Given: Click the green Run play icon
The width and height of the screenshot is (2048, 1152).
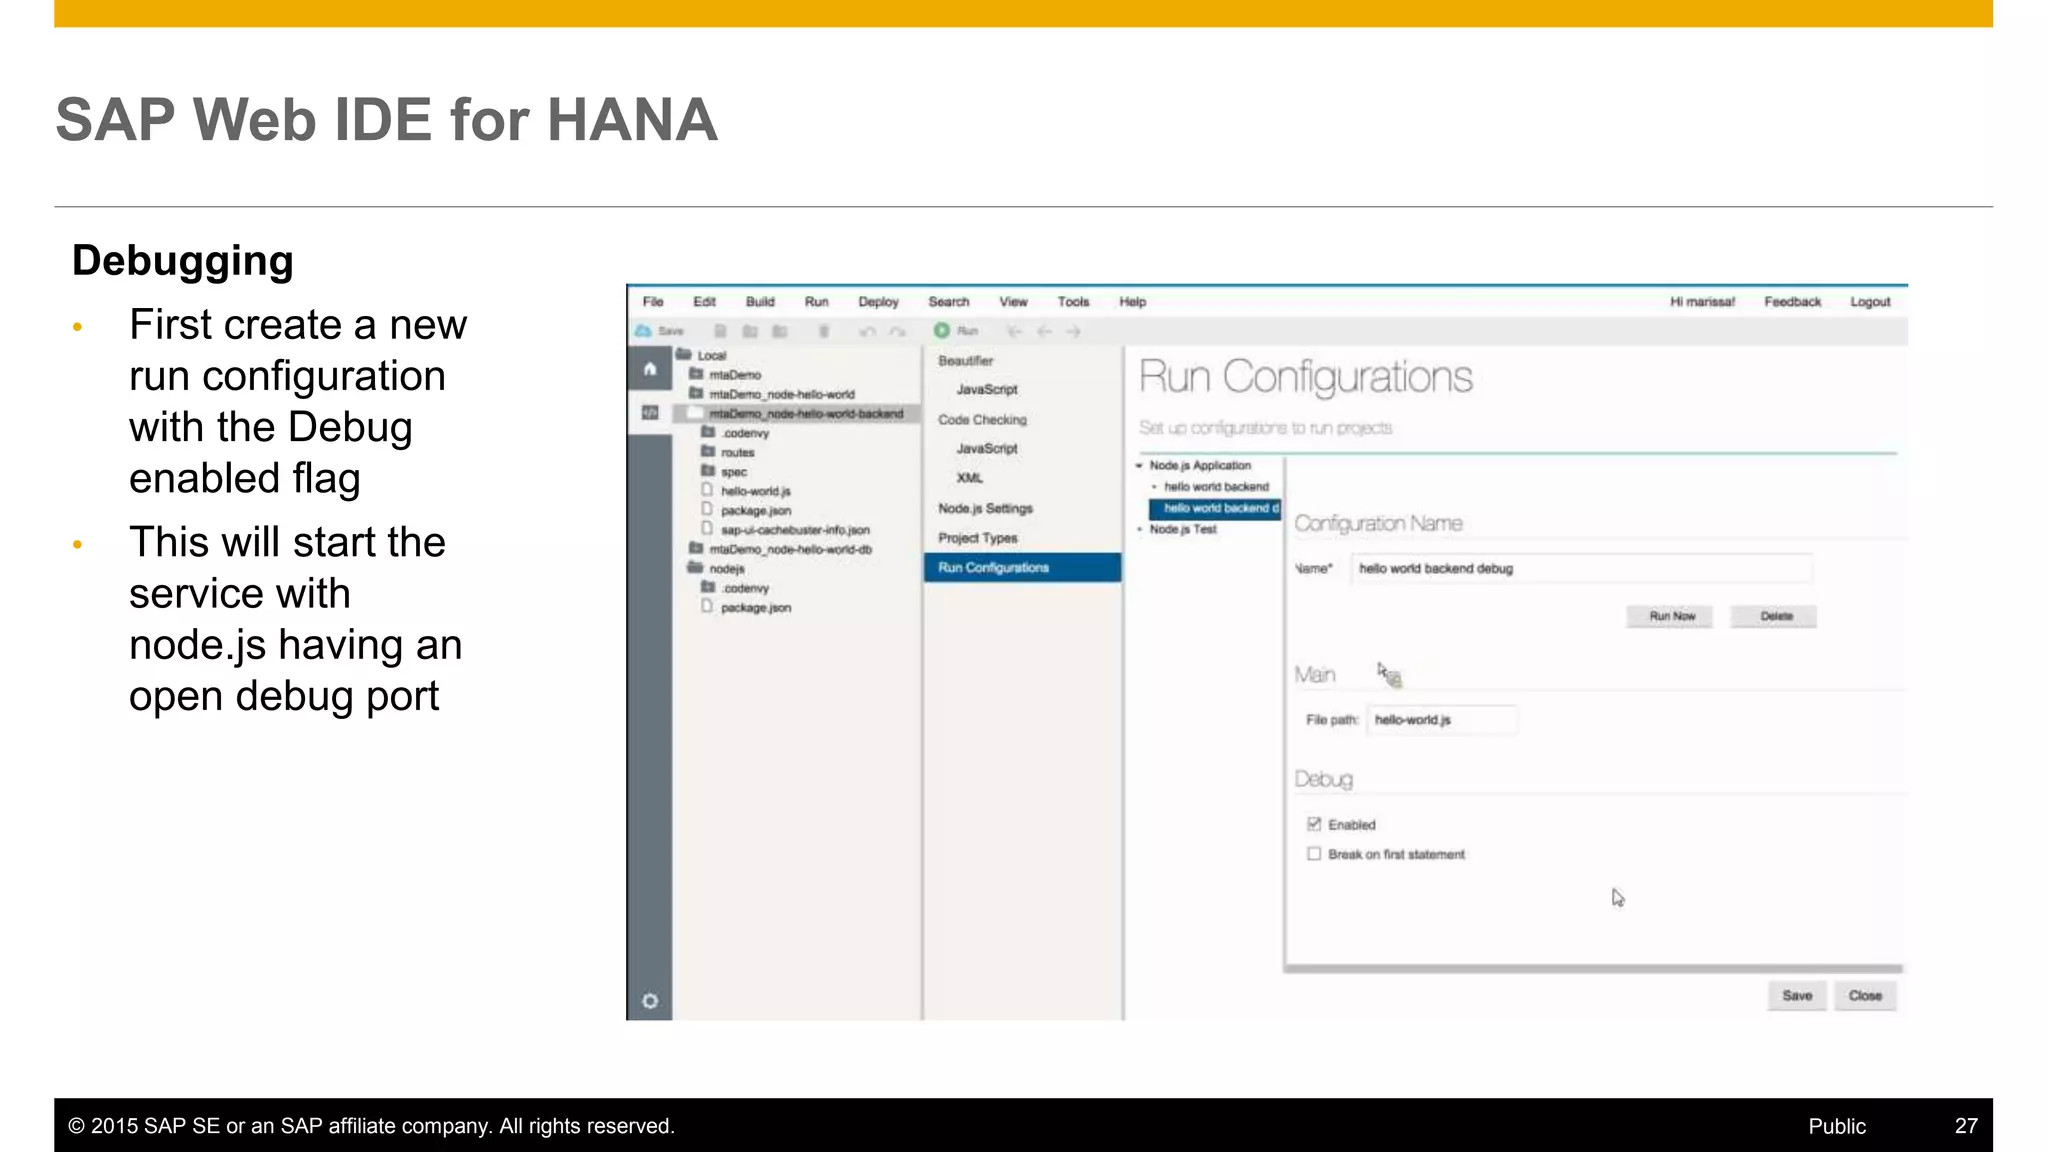Looking at the screenshot, I should 942,330.
